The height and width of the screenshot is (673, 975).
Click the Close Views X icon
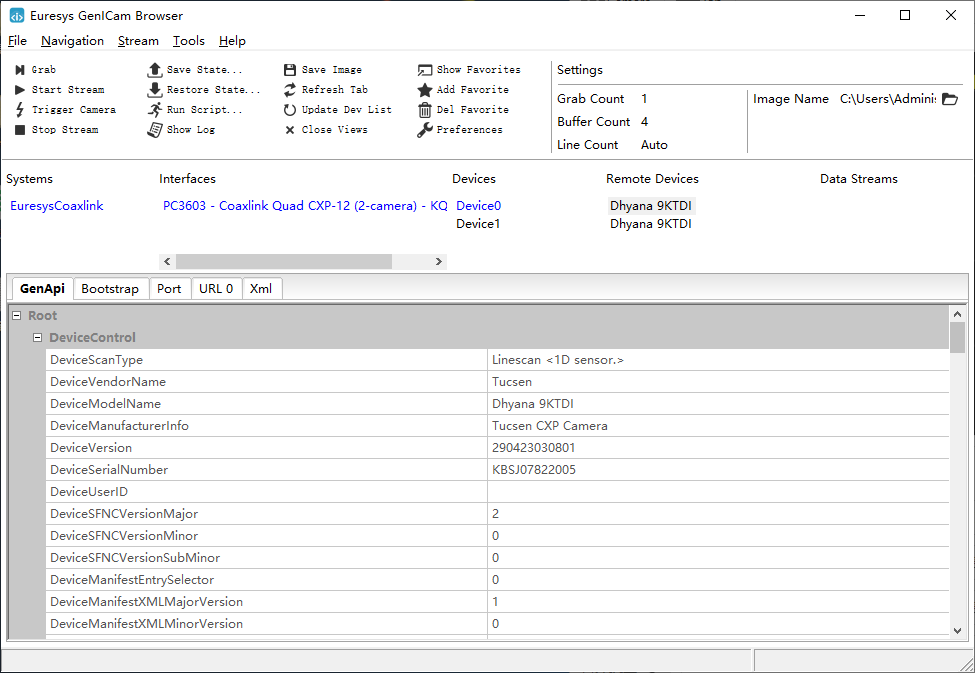point(290,130)
